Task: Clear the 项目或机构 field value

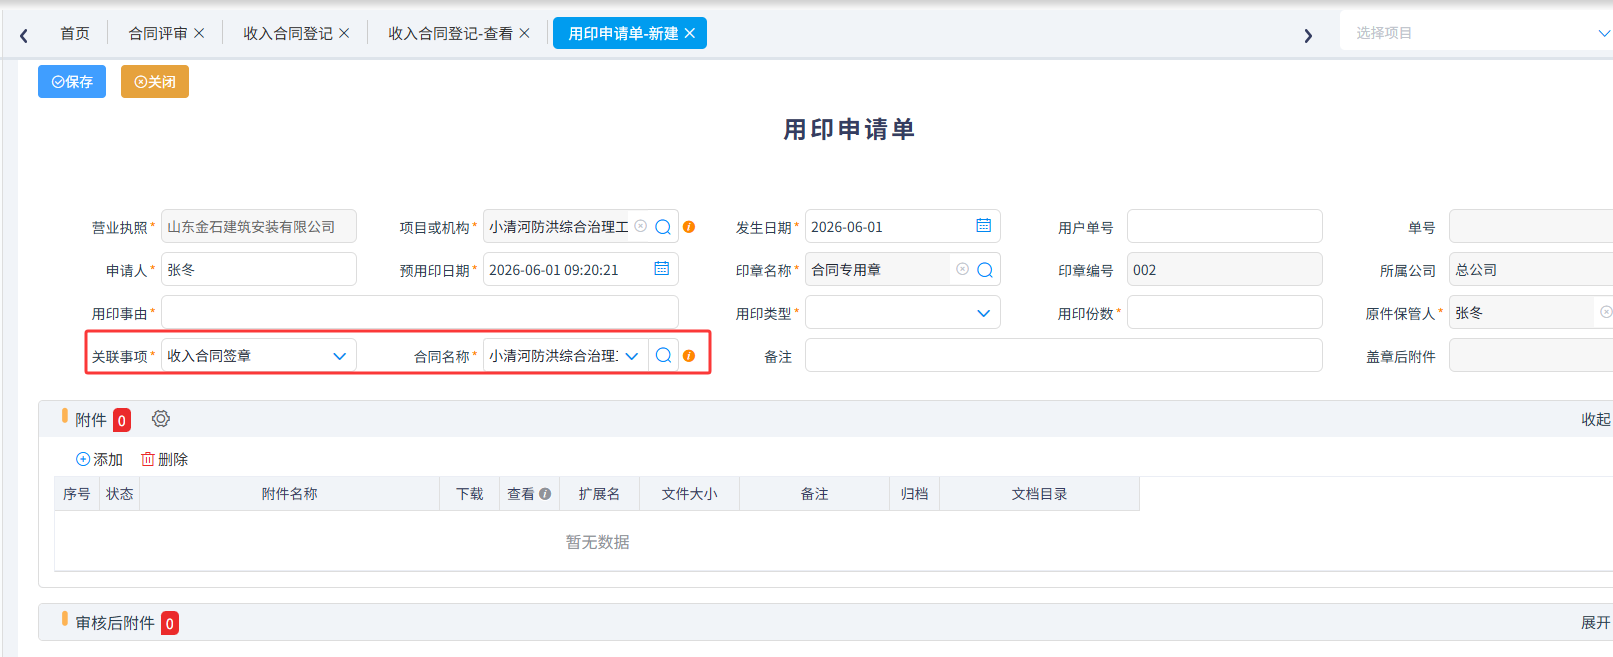Action: pos(641,226)
